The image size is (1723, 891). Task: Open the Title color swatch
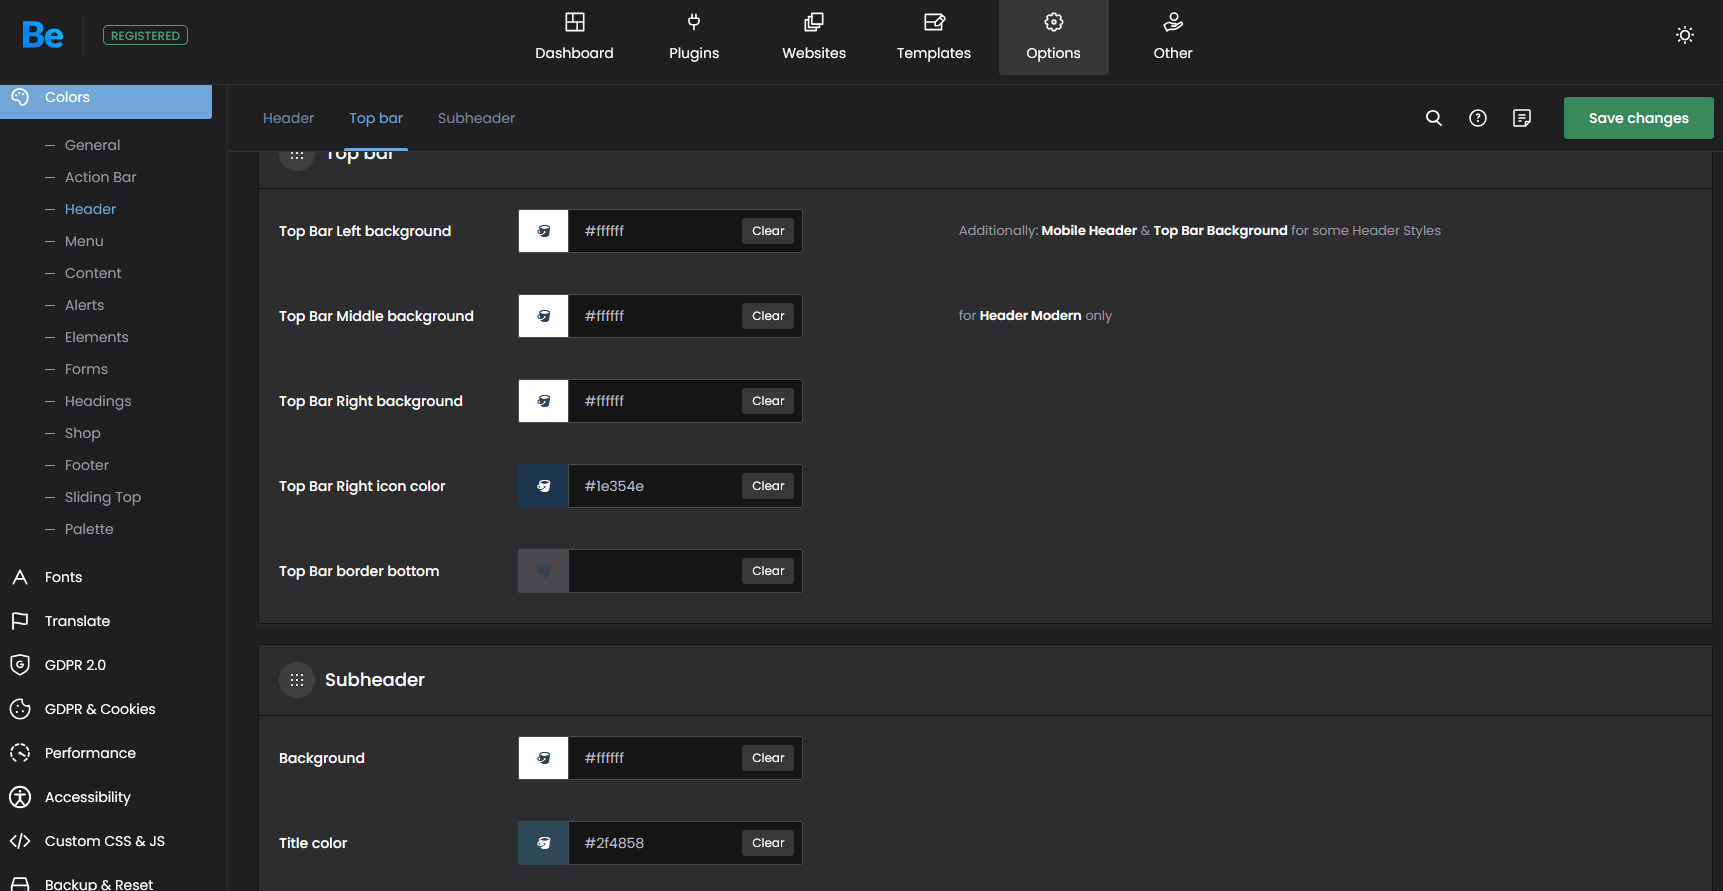coord(543,843)
